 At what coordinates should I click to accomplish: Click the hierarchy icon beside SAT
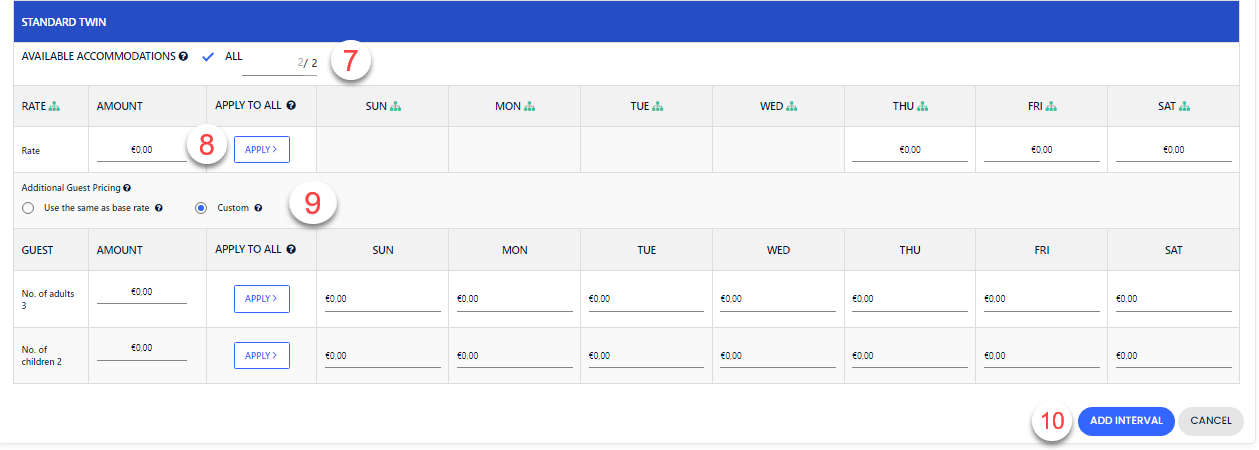[x=1186, y=105]
